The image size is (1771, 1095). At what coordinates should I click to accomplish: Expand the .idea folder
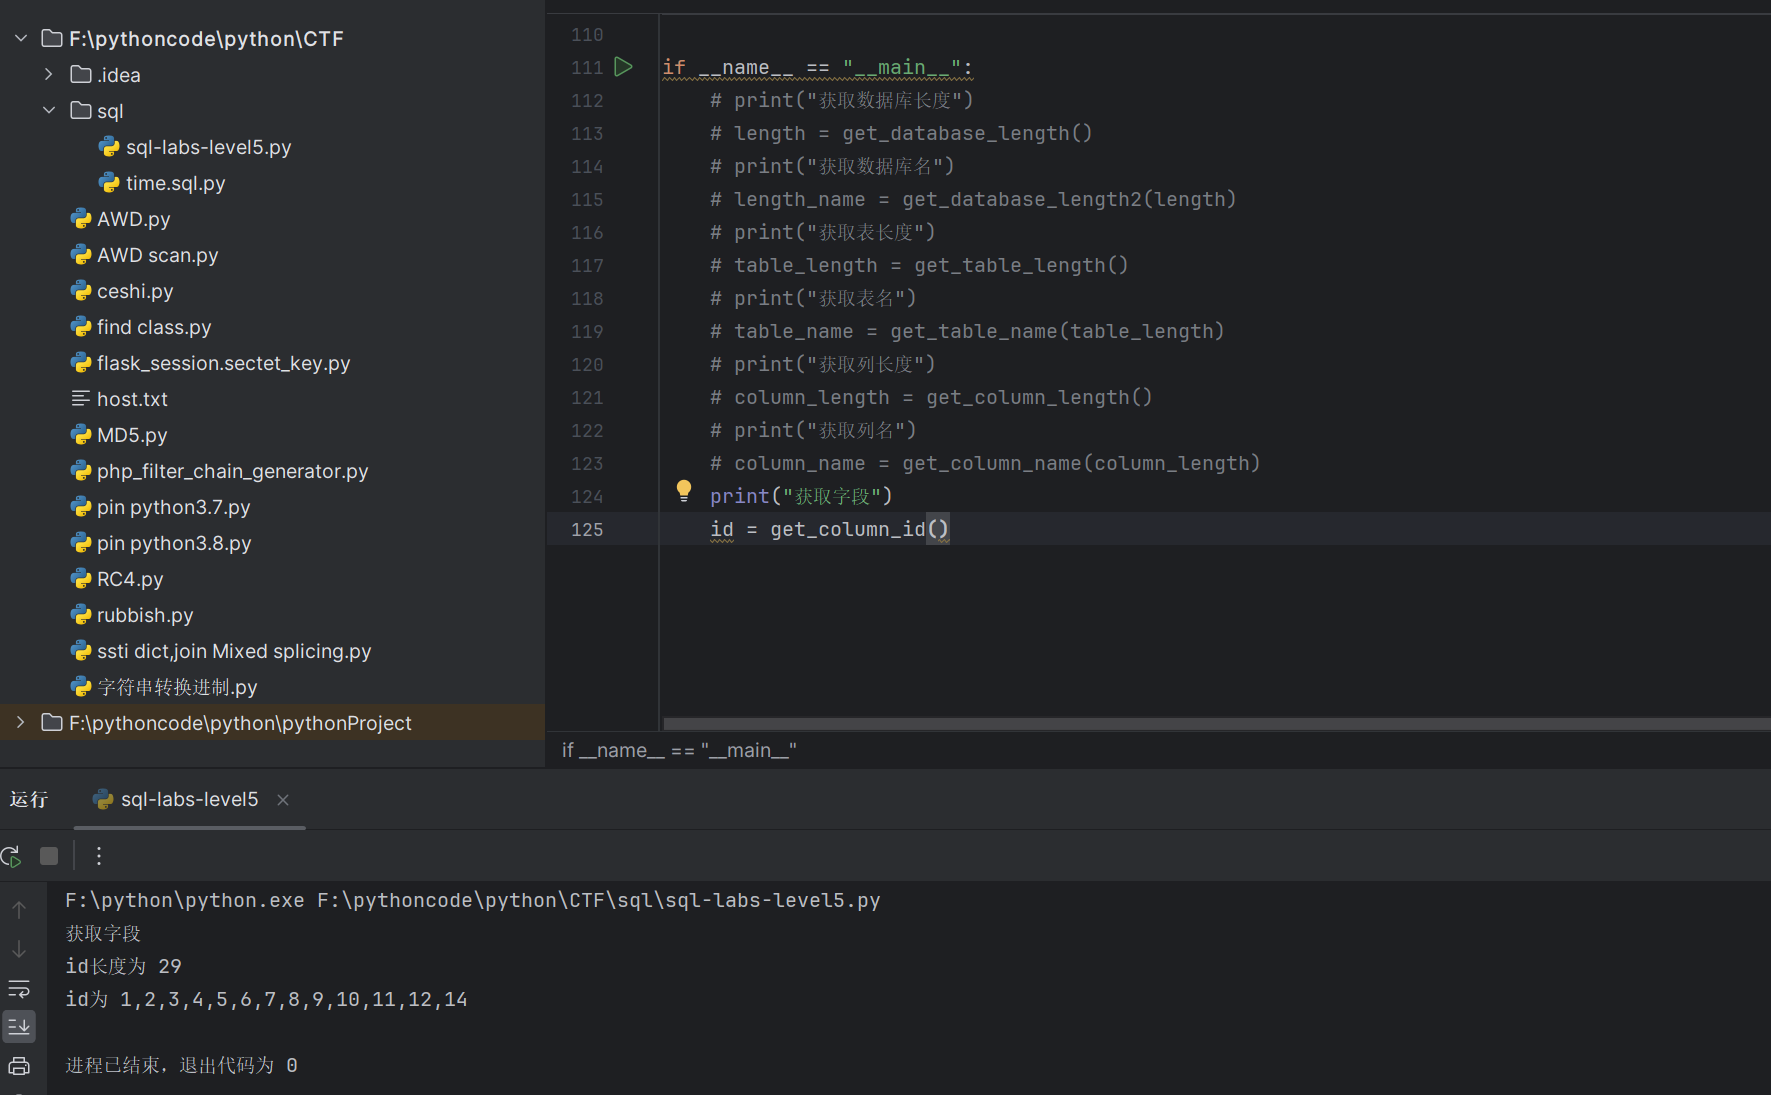(47, 74)
